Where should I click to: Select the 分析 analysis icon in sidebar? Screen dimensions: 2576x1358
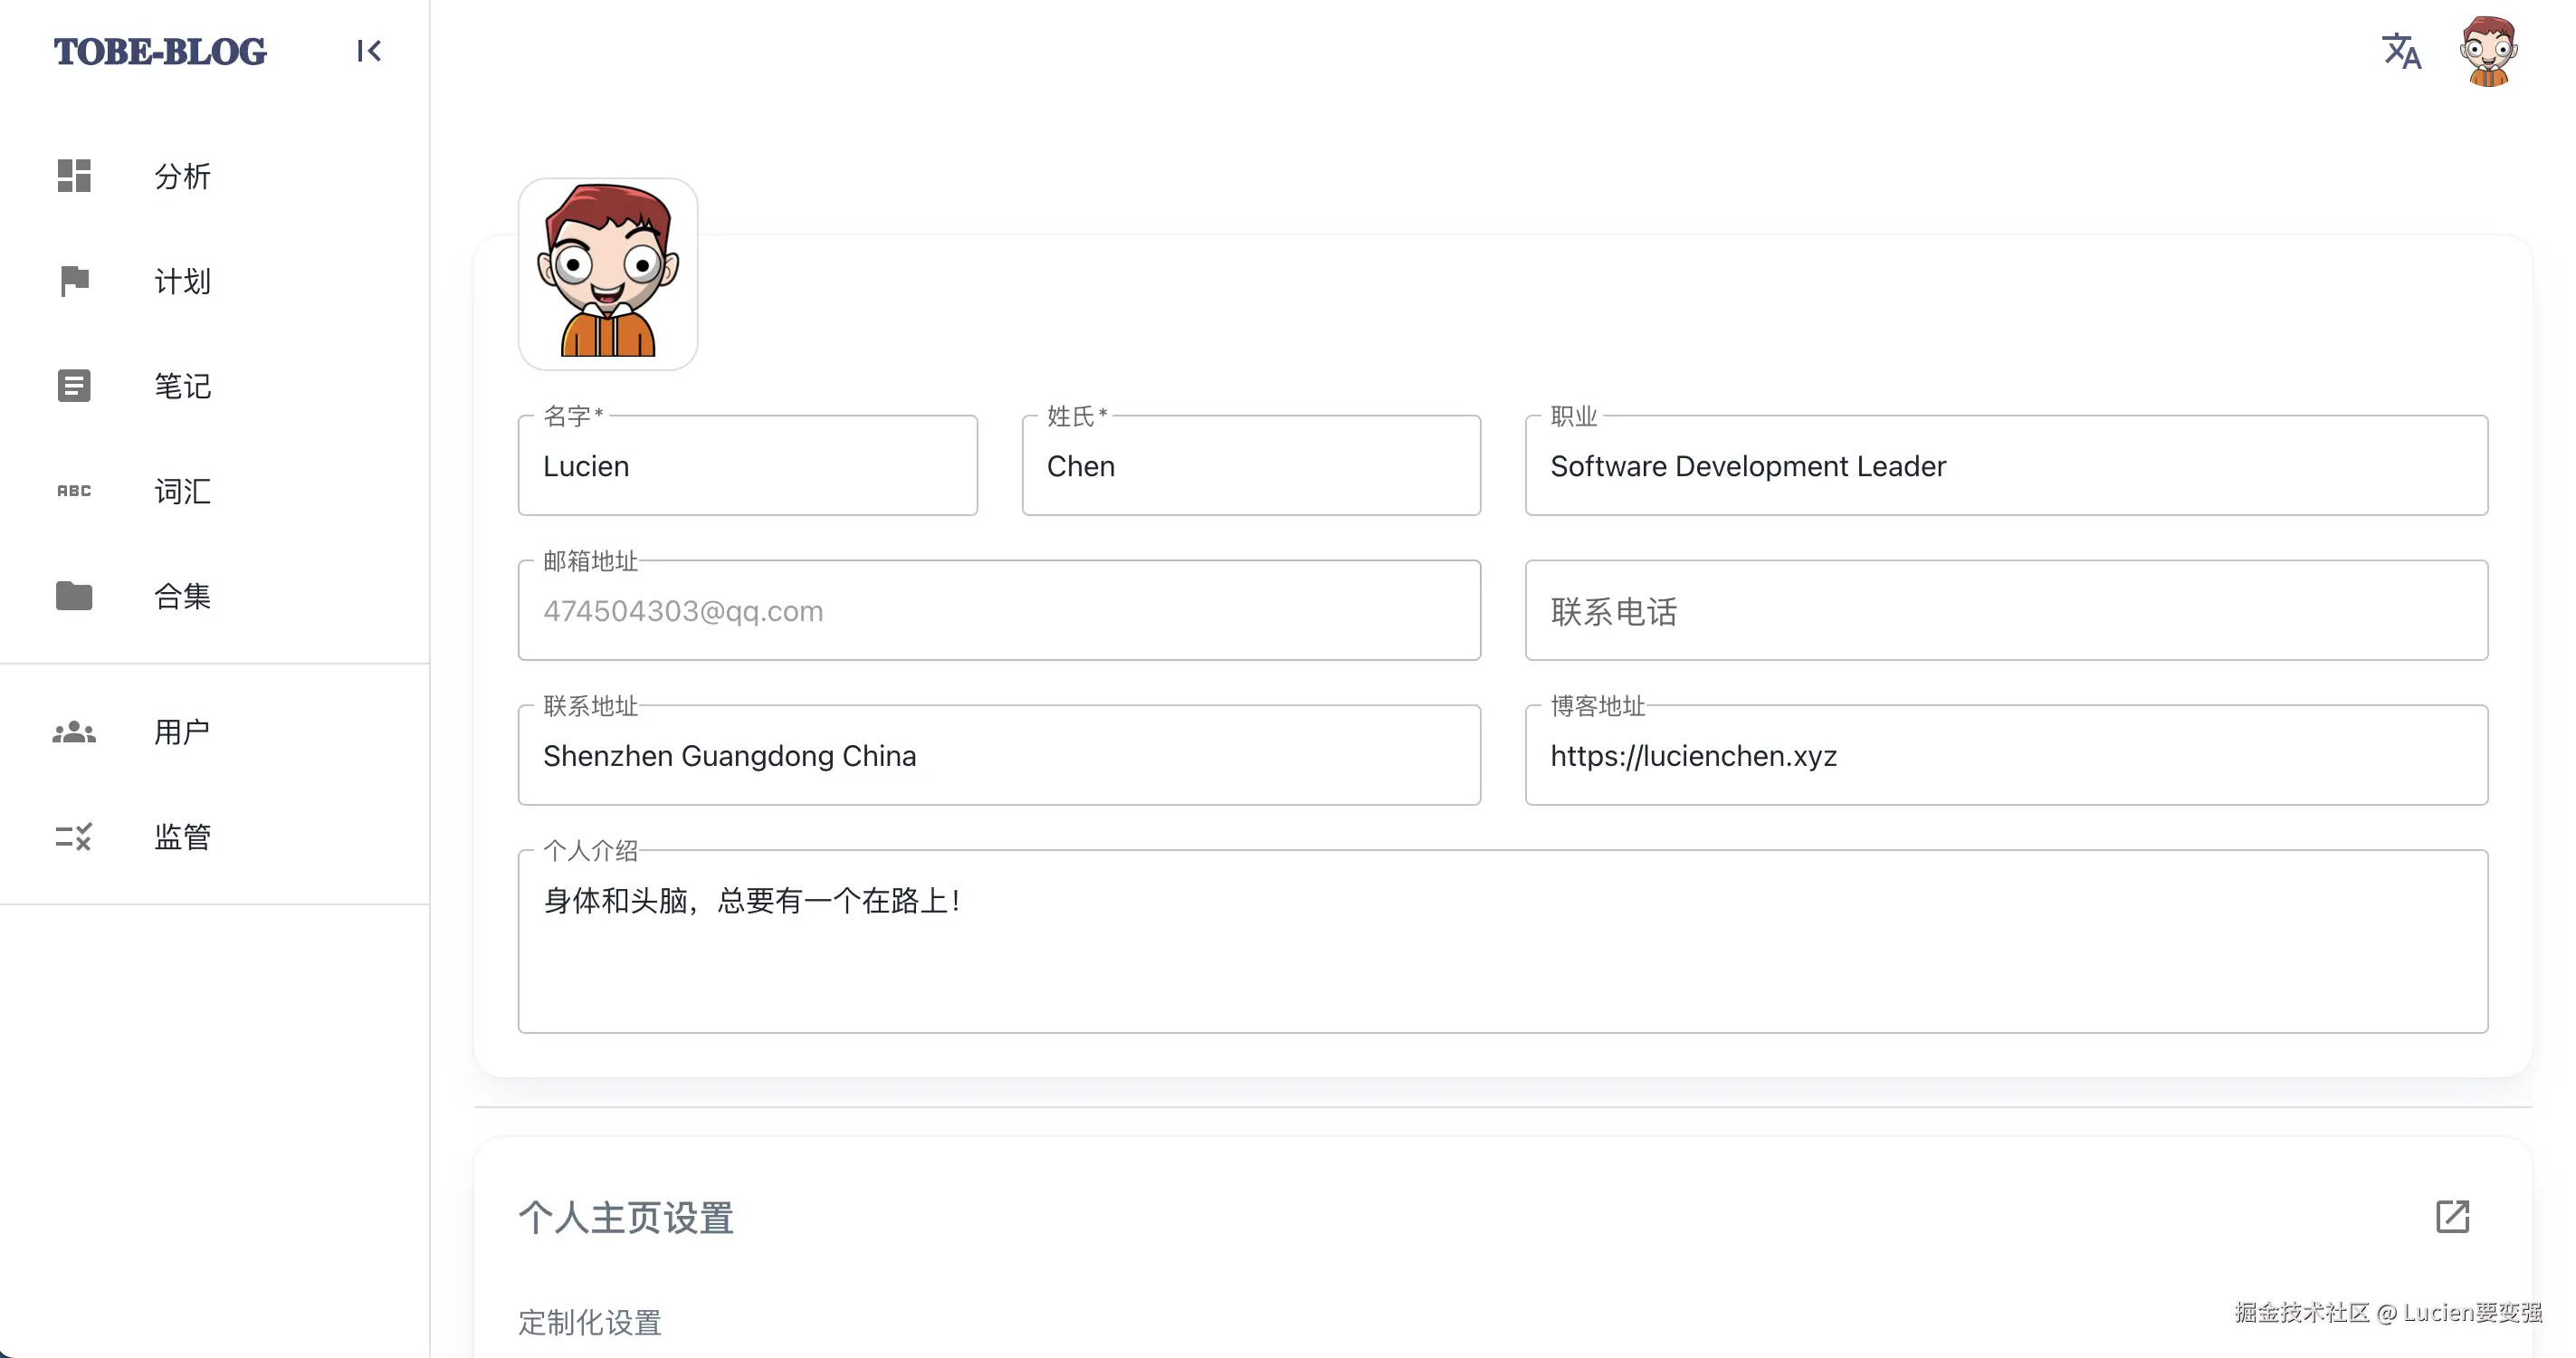[73, 176]
